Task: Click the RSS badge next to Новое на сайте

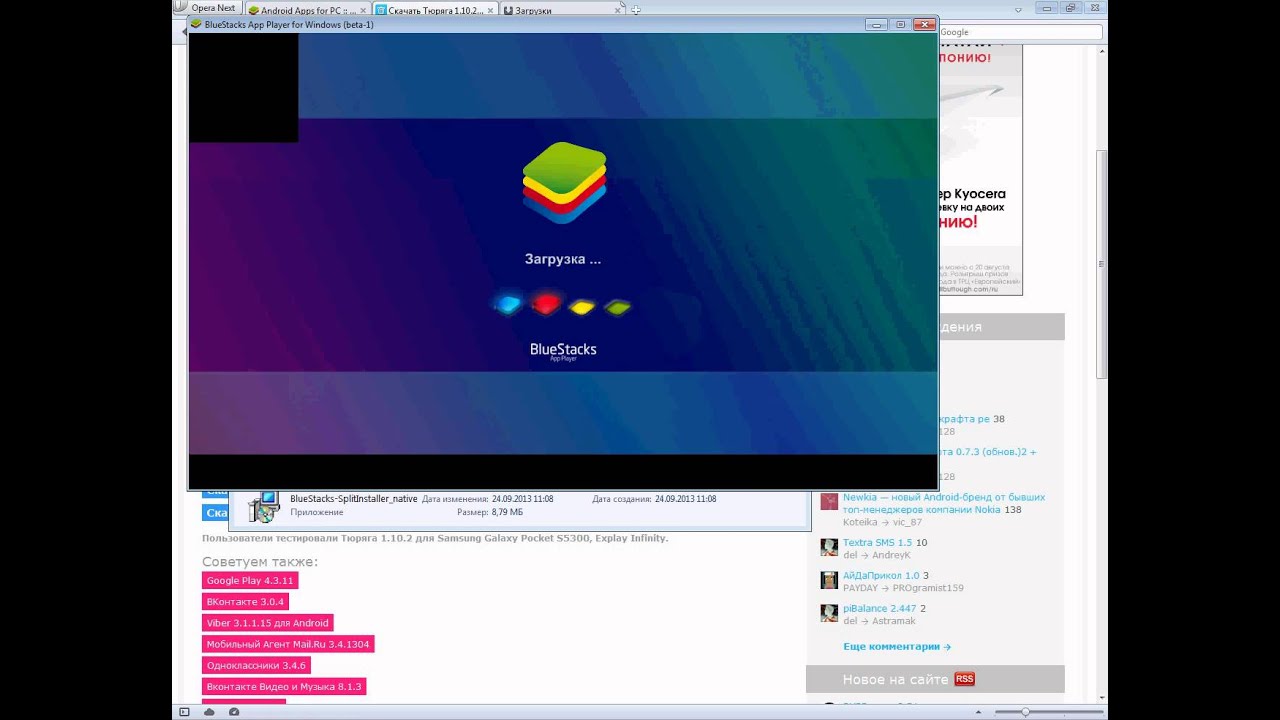Action: pos(964,679)
